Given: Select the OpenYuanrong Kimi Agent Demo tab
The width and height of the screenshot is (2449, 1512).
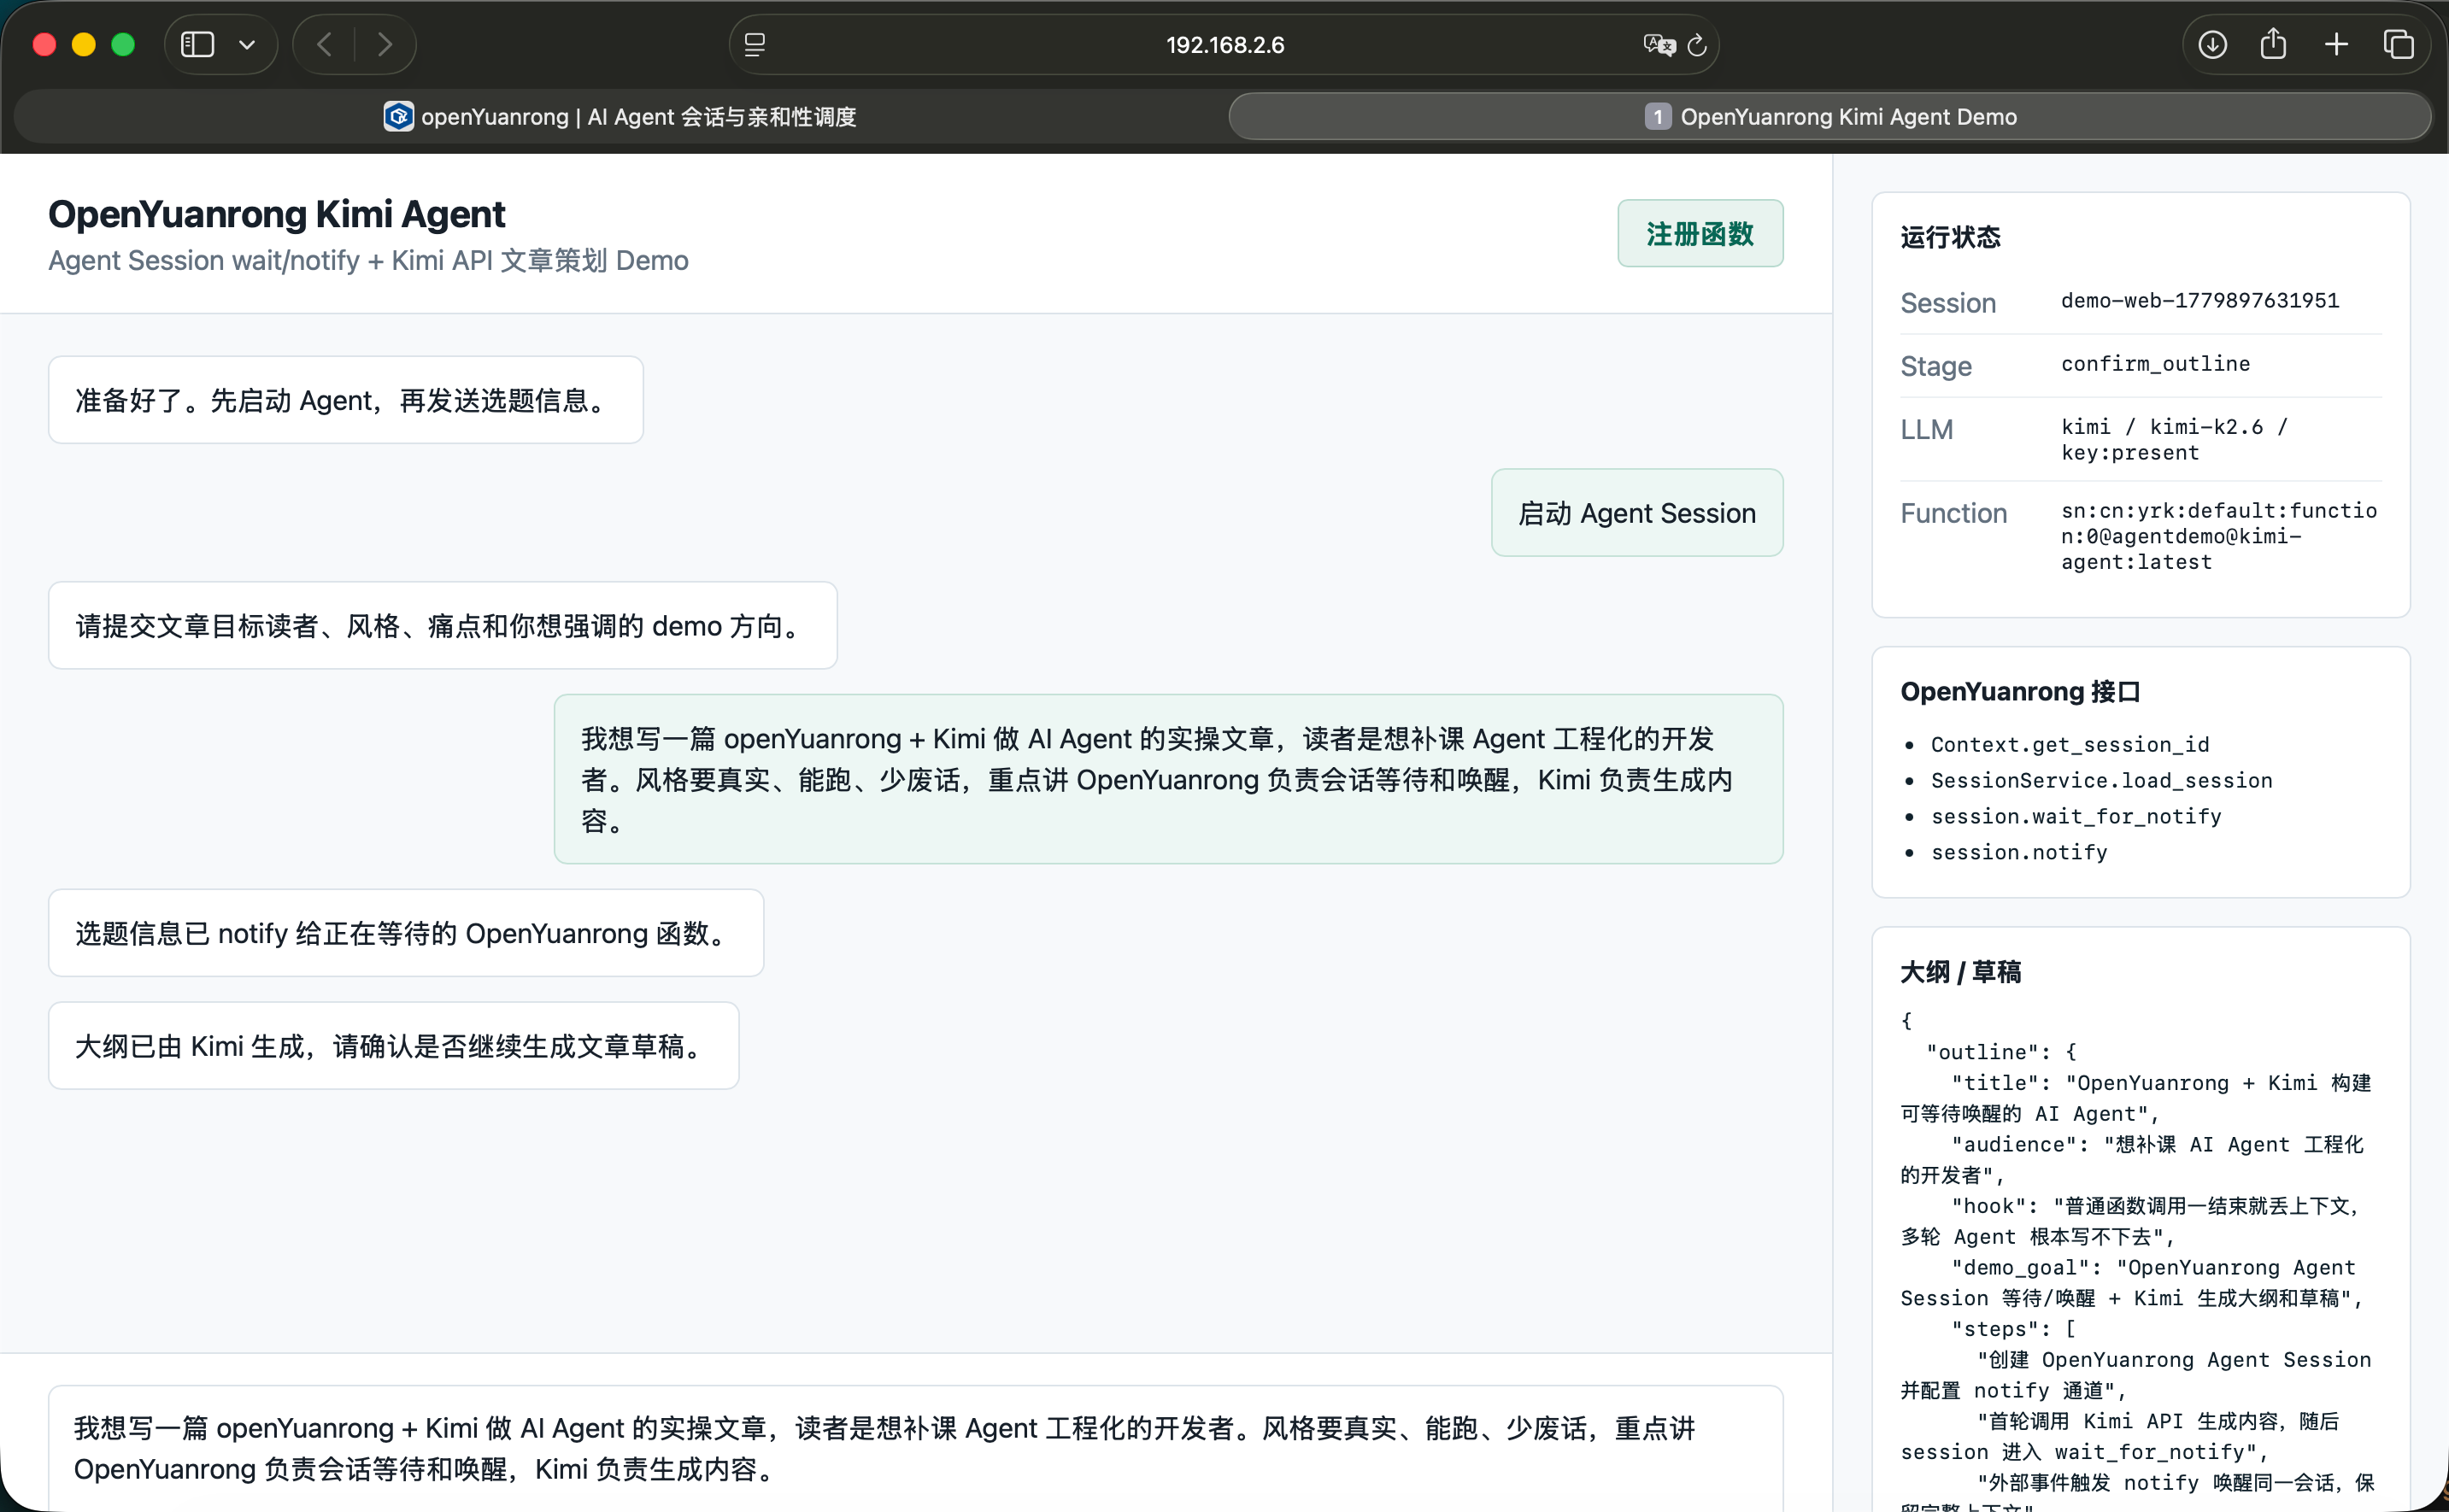Looking at the screenshot, I should (1830, 117).
